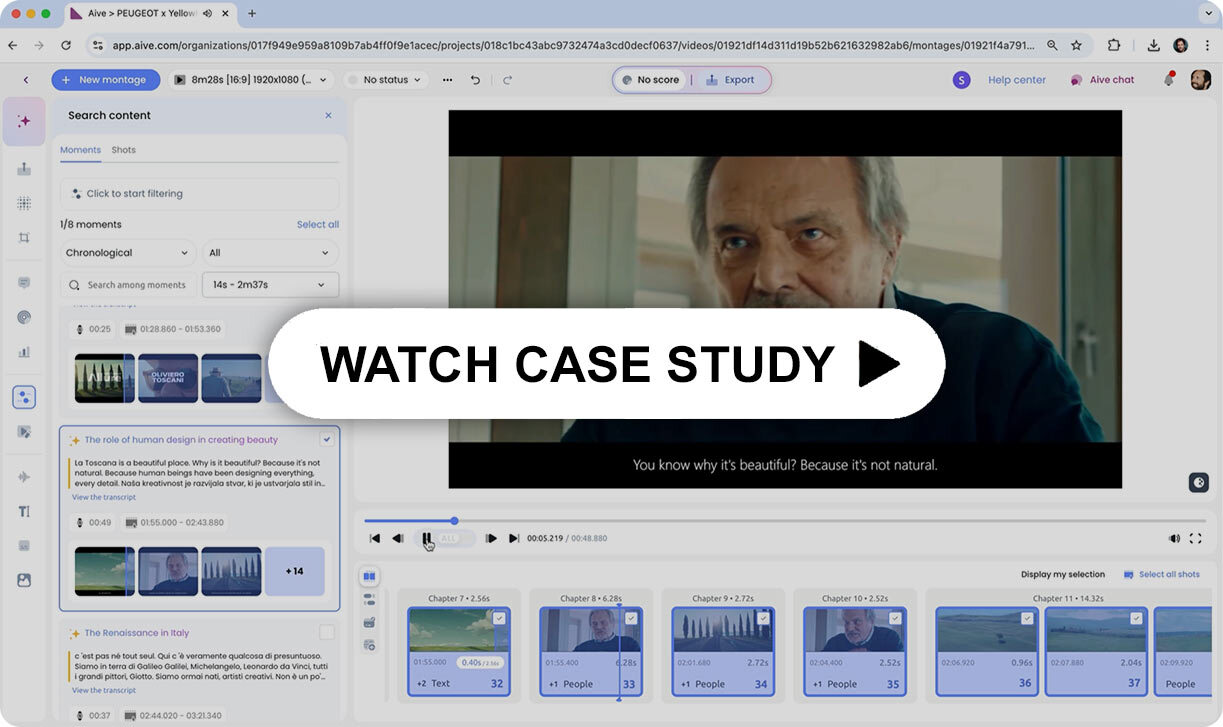Jump to the end of video
This screenshot has width=1223, height=727.
tap(514, 538)
